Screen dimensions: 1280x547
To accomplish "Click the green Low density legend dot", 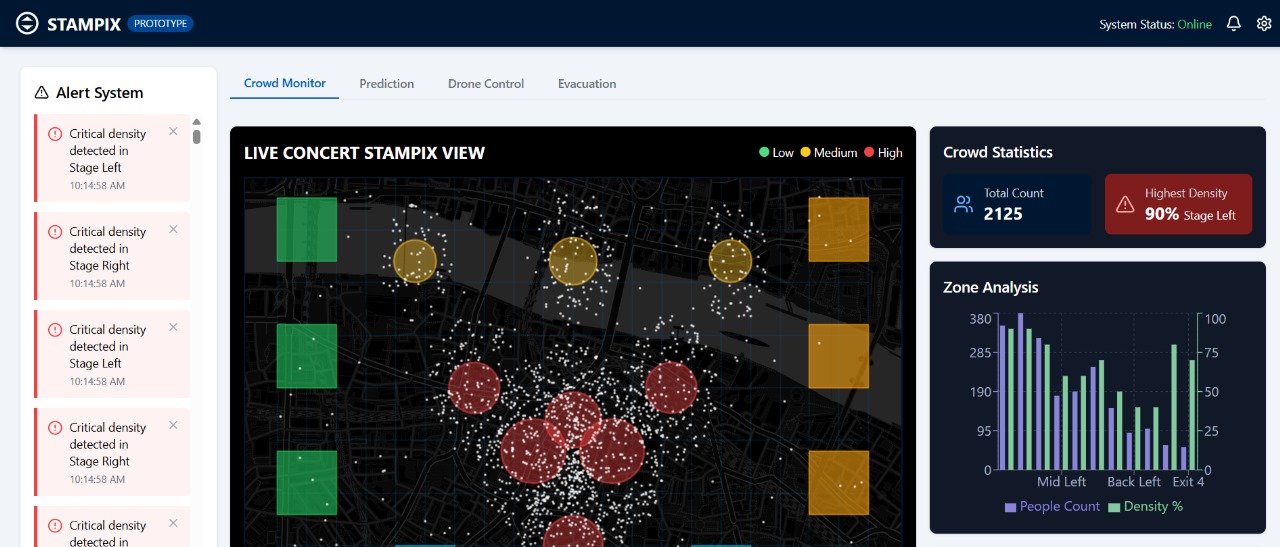I will (764, 153).
